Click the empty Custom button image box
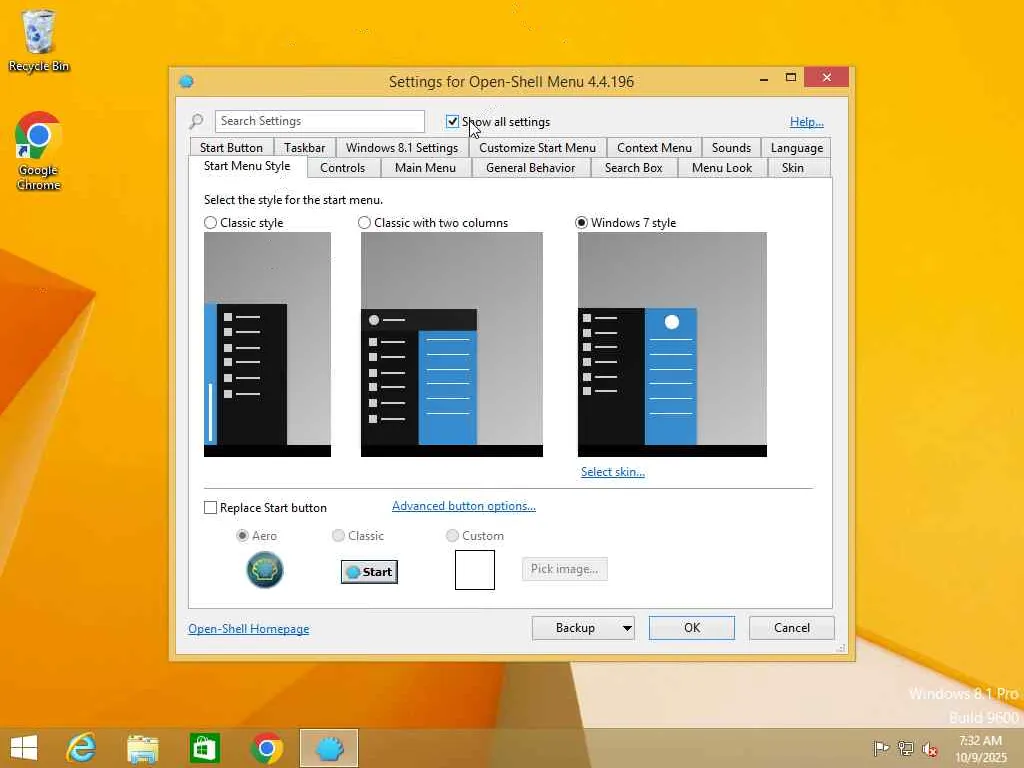Screen dimensions: 1024x768 coord(475,569)
